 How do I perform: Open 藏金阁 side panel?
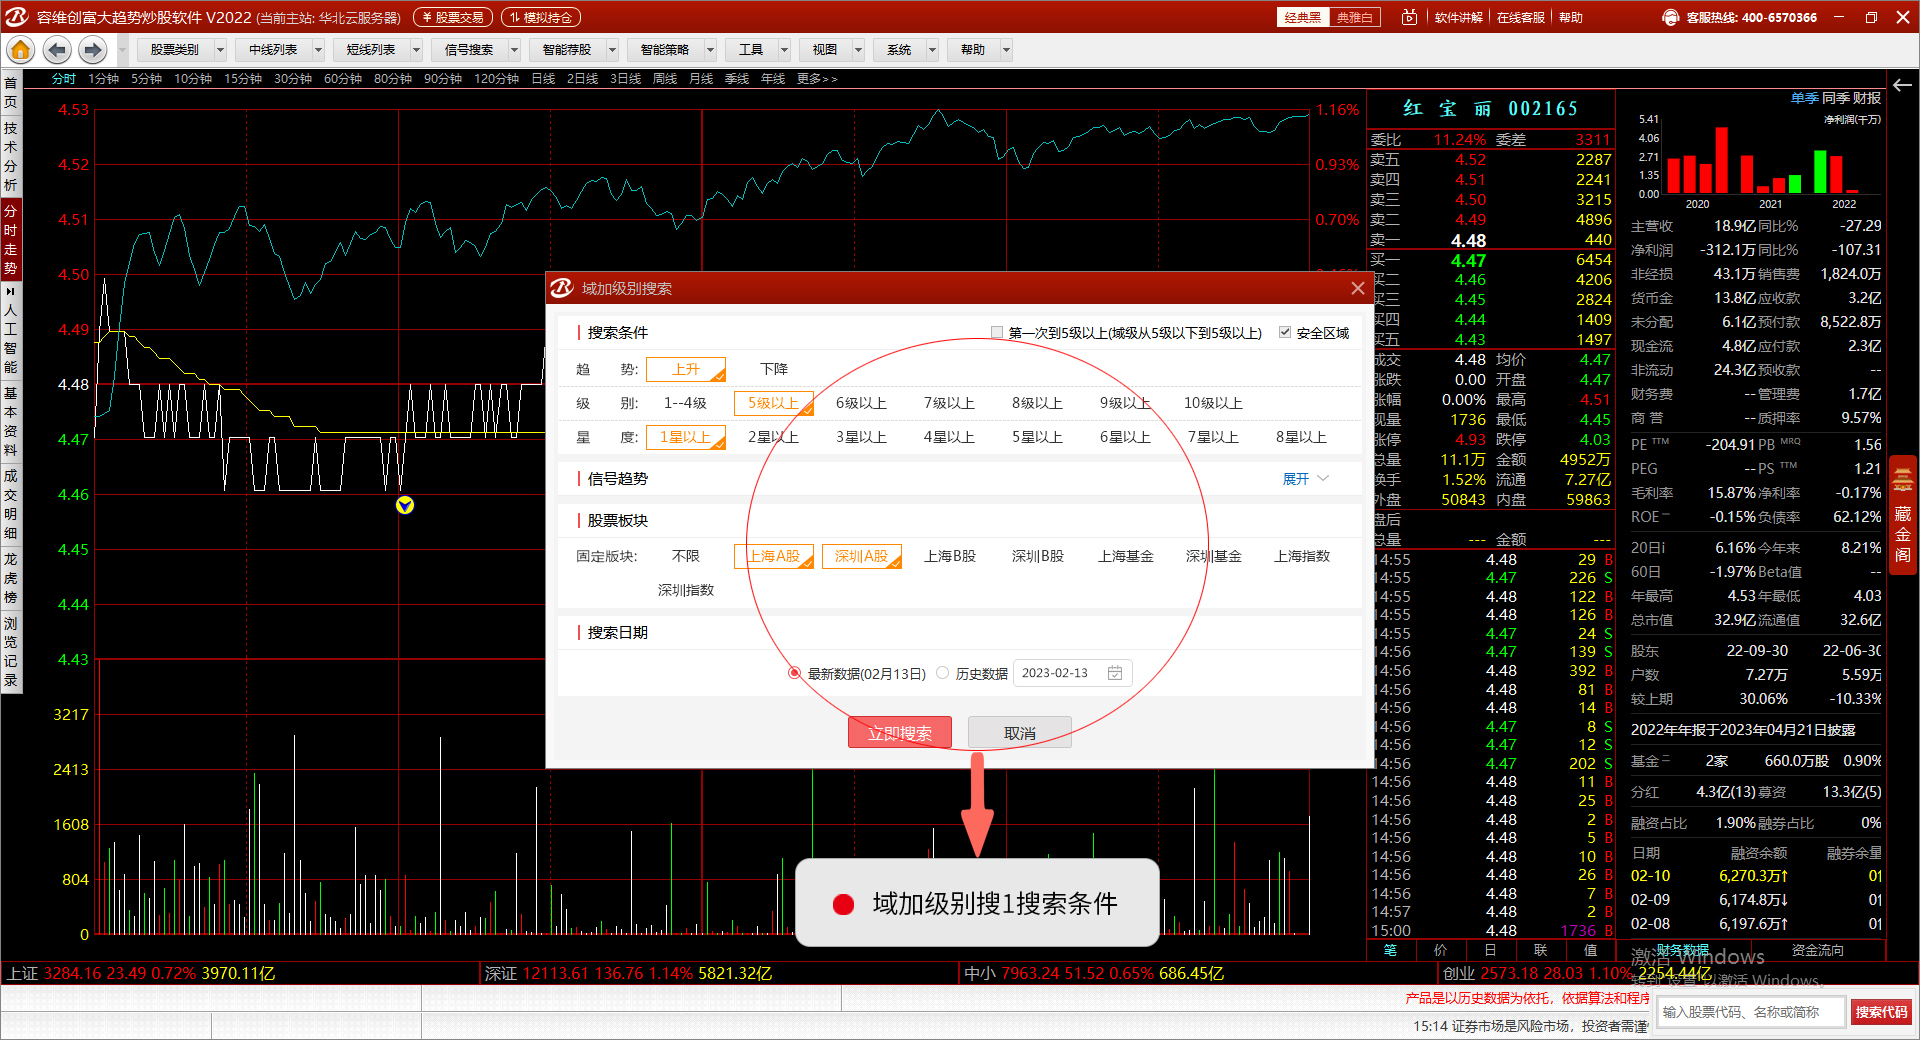click(x=1903, y=513)
